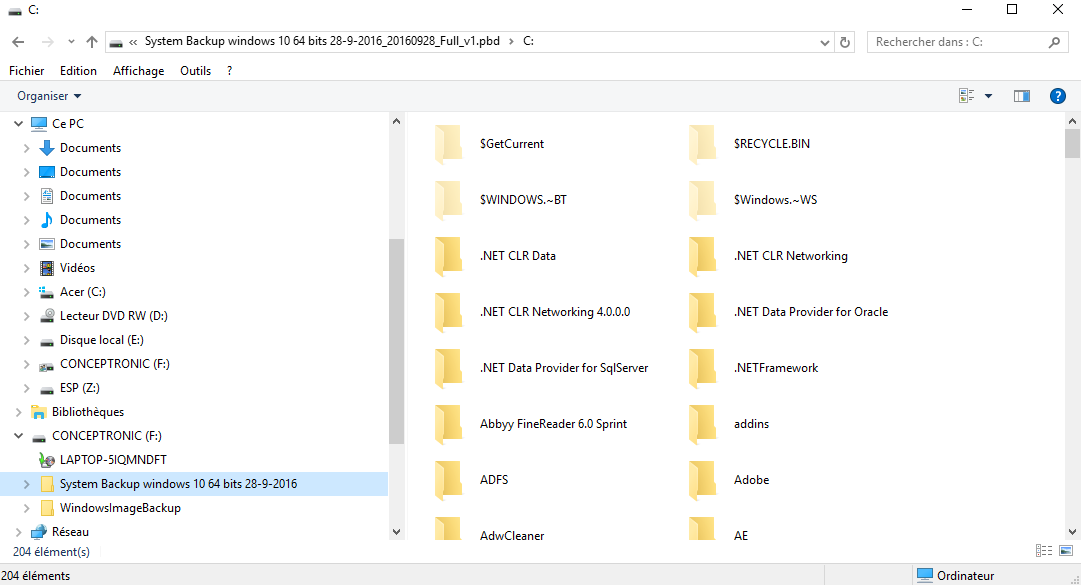Click the Acer (C:) drive icon
Image resolution: width=1081 pixels, height=585 pixels.
(x=47, y=292)
